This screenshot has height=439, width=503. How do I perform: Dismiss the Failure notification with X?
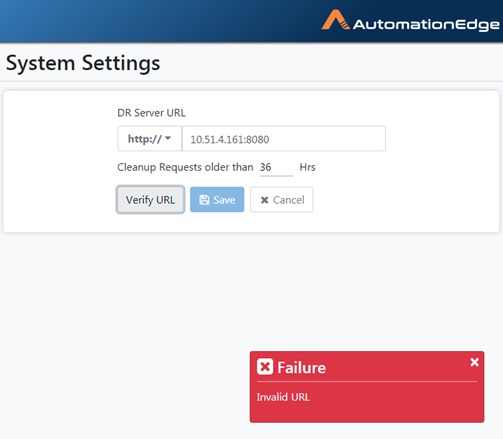(474, 362)
